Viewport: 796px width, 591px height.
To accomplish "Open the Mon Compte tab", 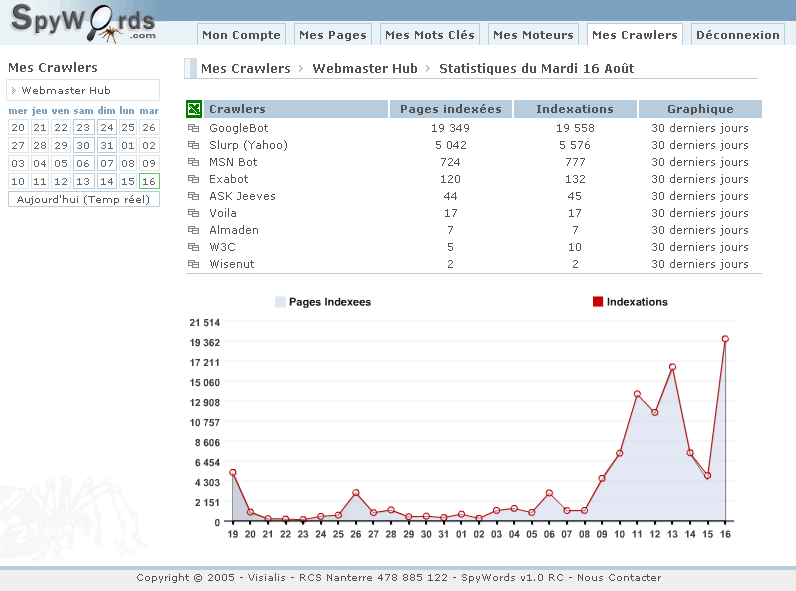I will (241, 35).
